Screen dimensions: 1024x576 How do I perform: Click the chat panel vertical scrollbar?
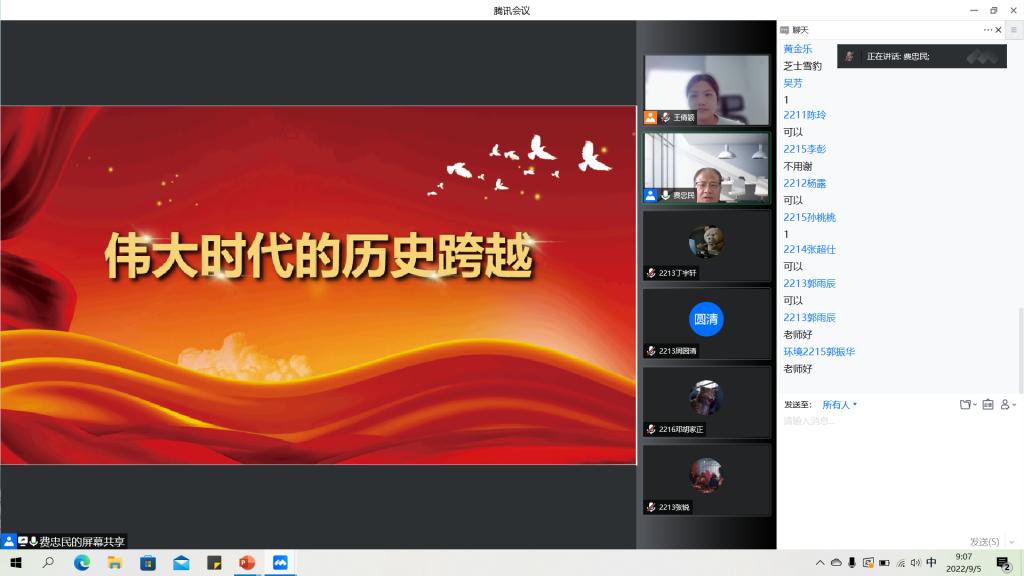tap(1020, 350)
